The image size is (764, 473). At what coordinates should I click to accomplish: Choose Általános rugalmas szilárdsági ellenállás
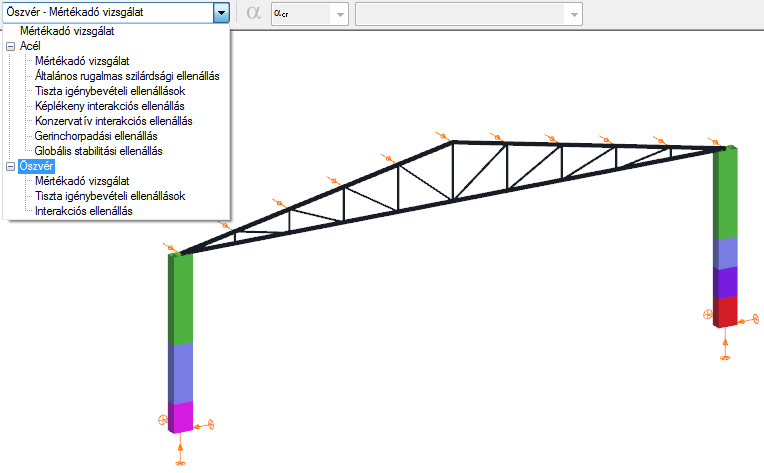pyautogui.click(x=127, y=76)
